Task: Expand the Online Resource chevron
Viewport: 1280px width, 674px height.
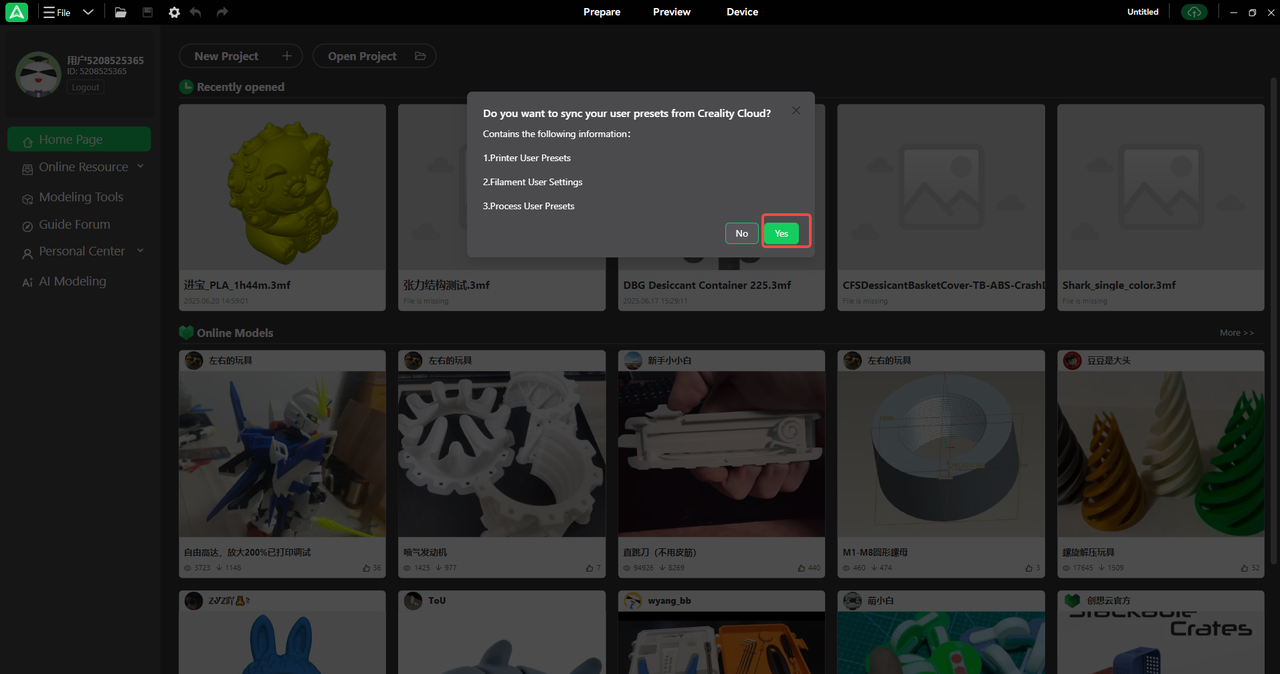Action: [x=140, y=166]
